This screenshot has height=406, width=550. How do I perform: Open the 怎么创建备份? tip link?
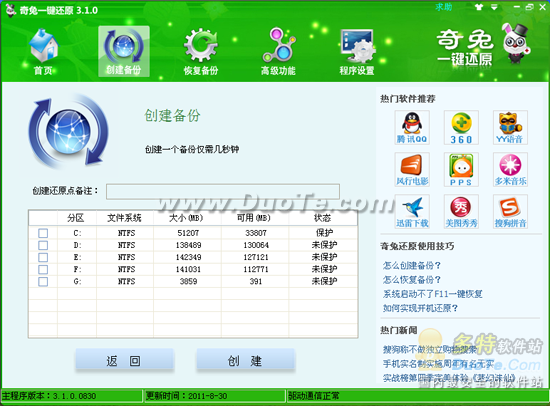[x=411, y=266]
